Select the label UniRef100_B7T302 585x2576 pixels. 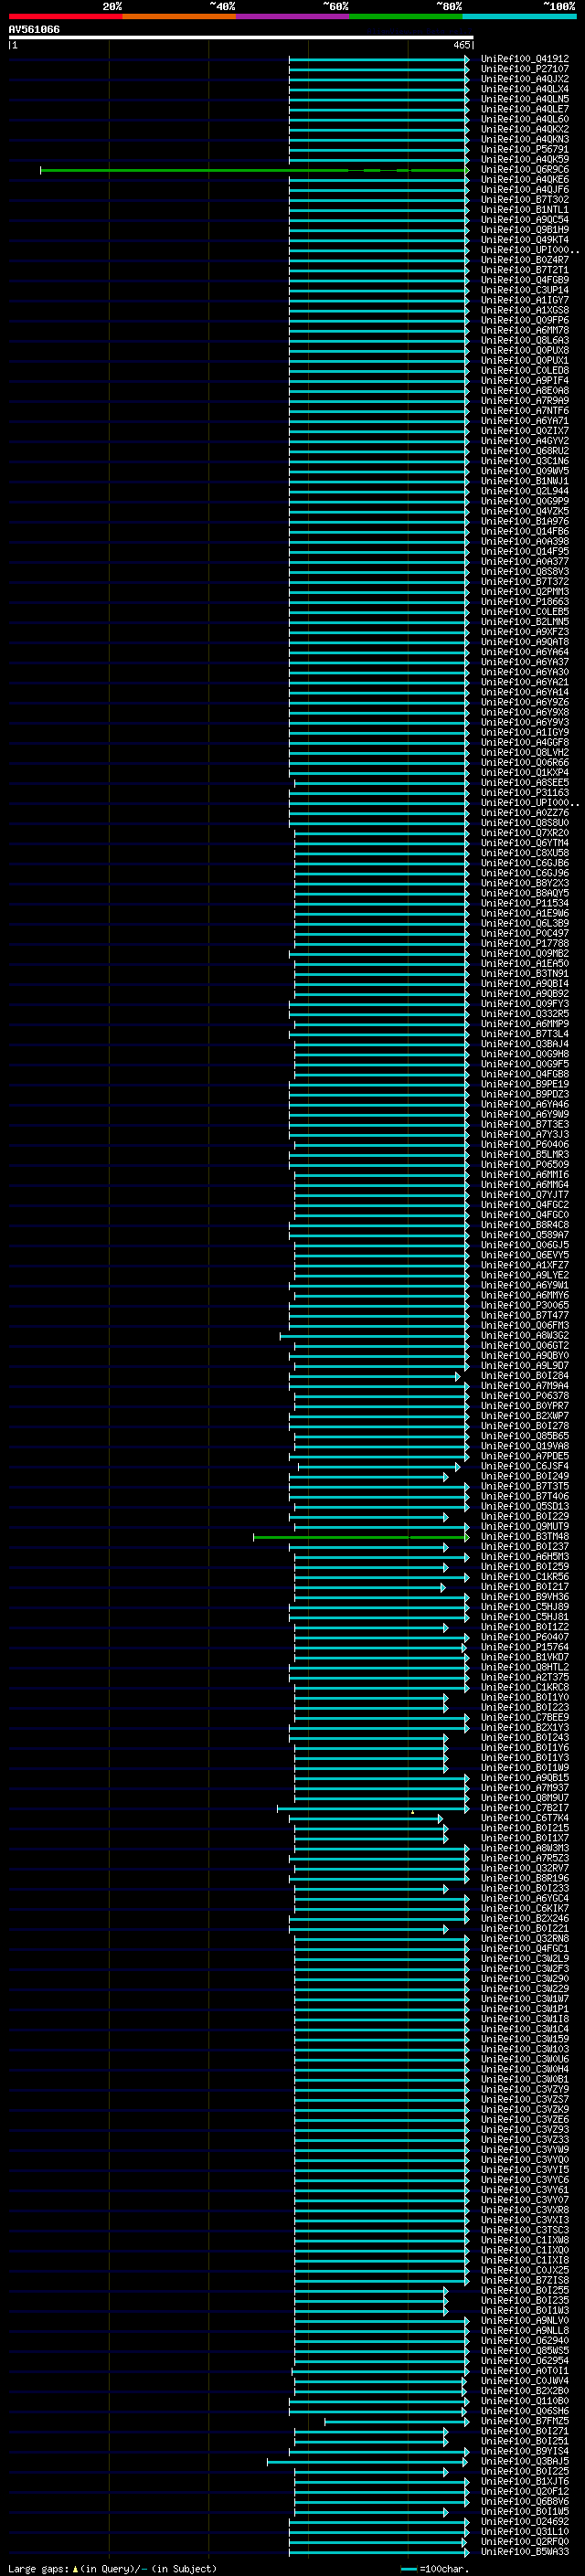524,200
